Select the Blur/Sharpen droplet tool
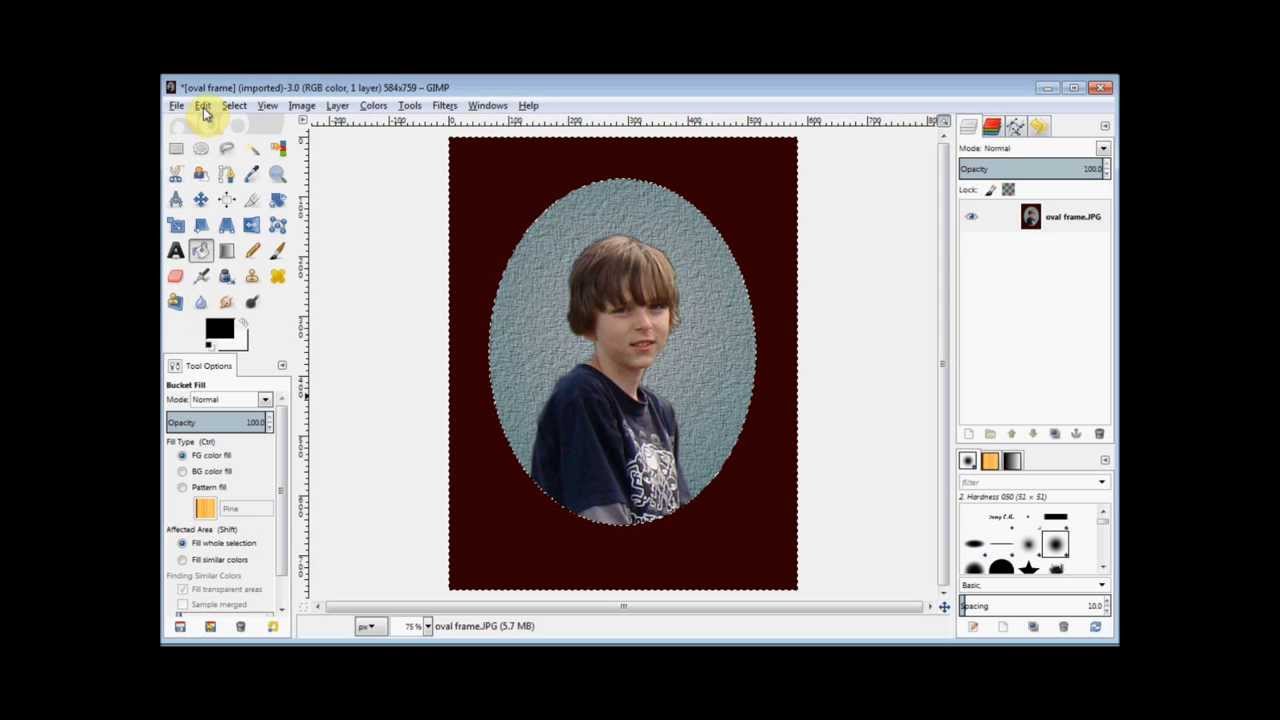Screen dimensions: 1280x720 201,302
